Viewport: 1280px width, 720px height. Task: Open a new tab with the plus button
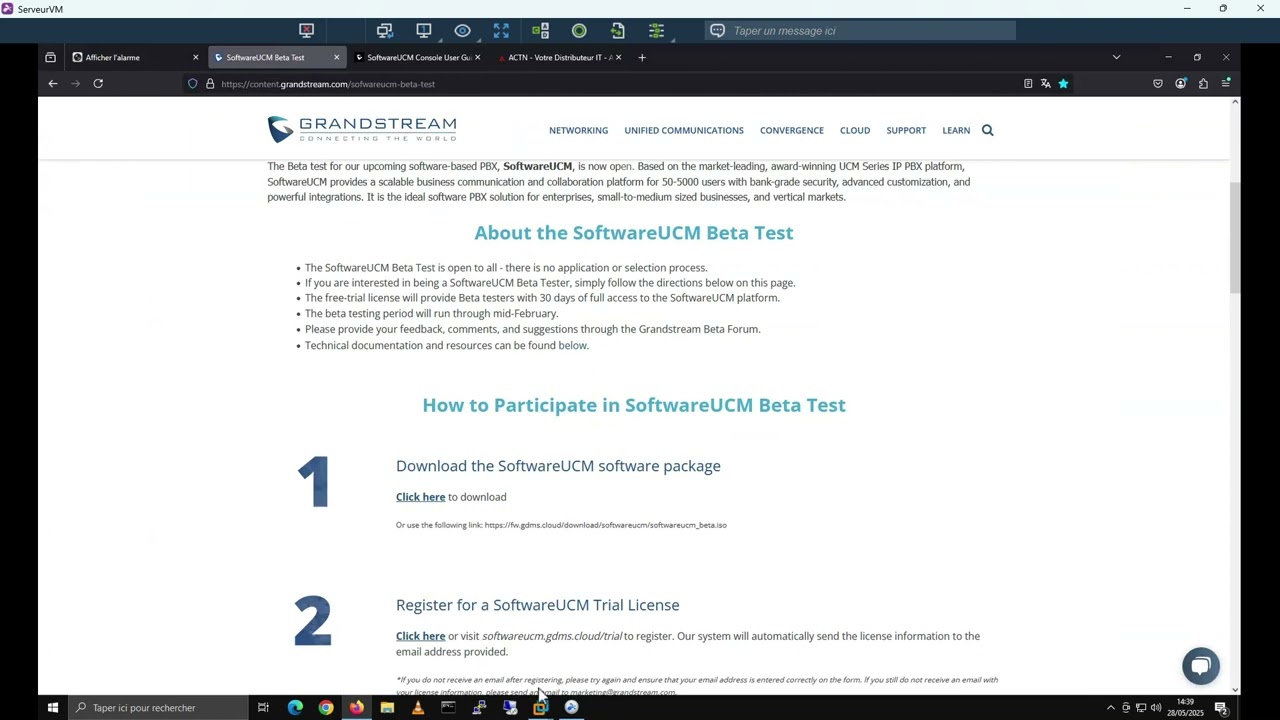(642, 58)
